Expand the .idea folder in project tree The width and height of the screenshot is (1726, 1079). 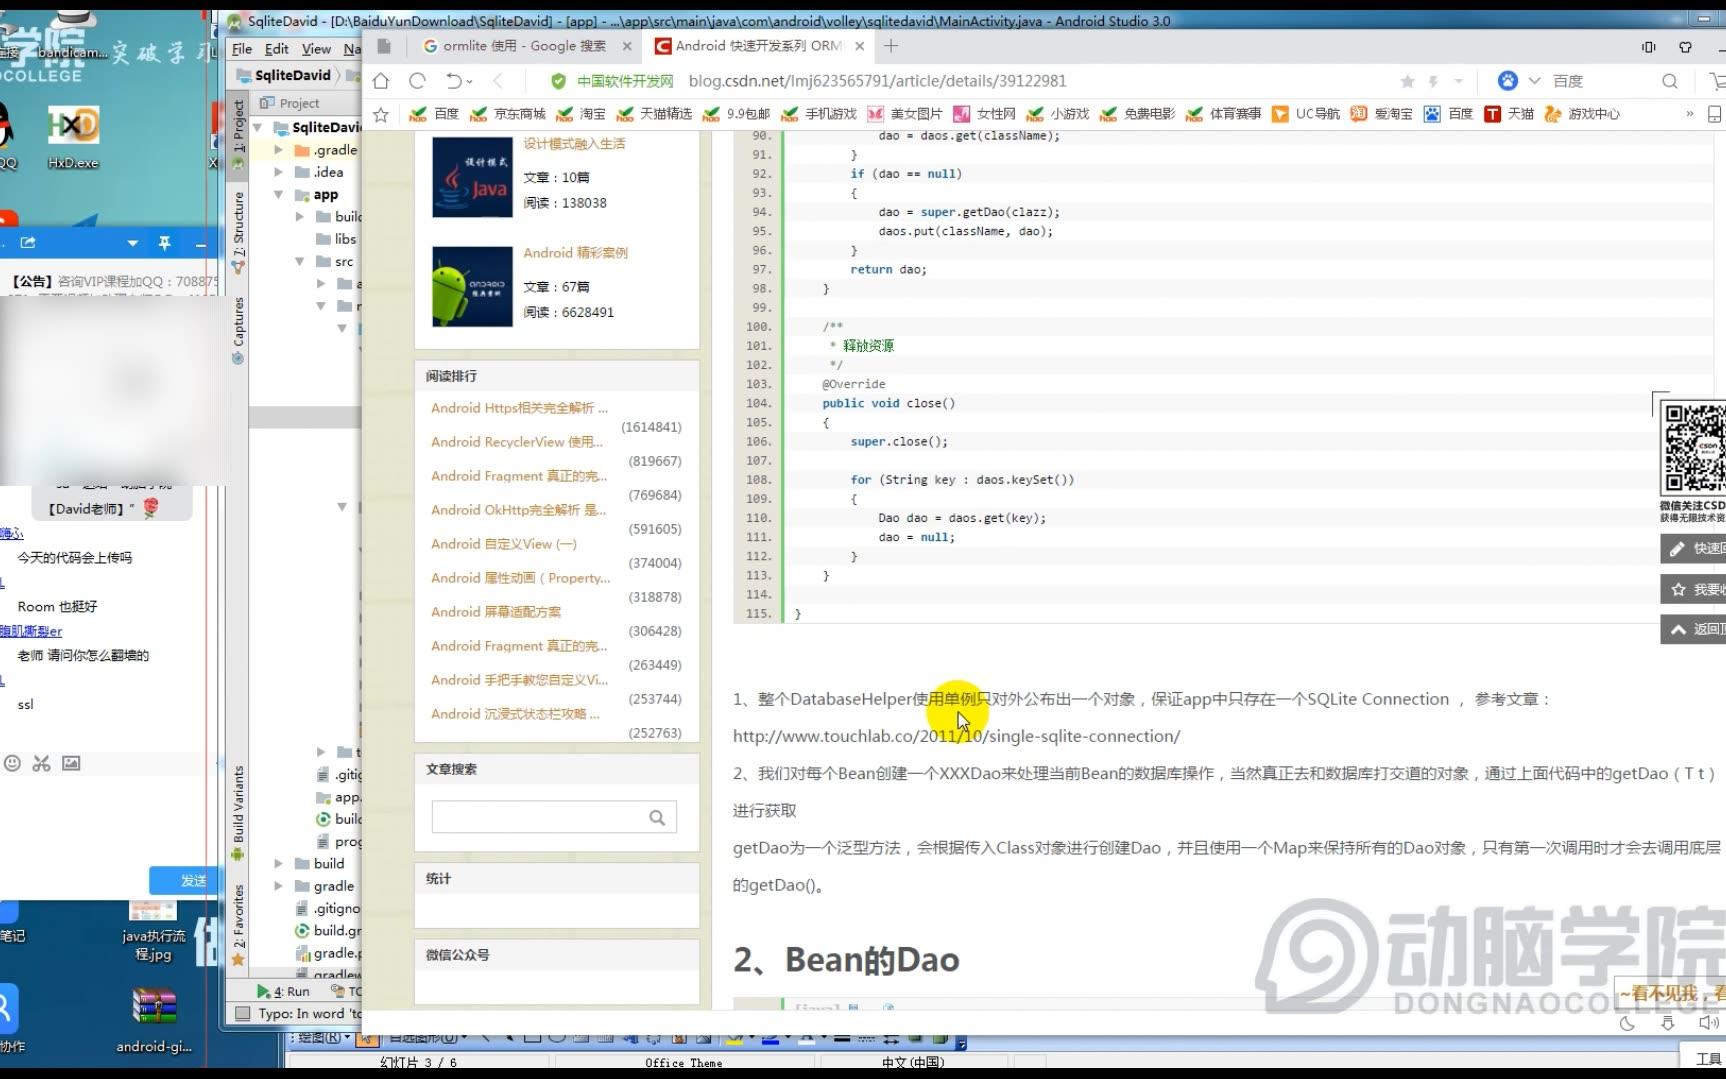point(279,172)
